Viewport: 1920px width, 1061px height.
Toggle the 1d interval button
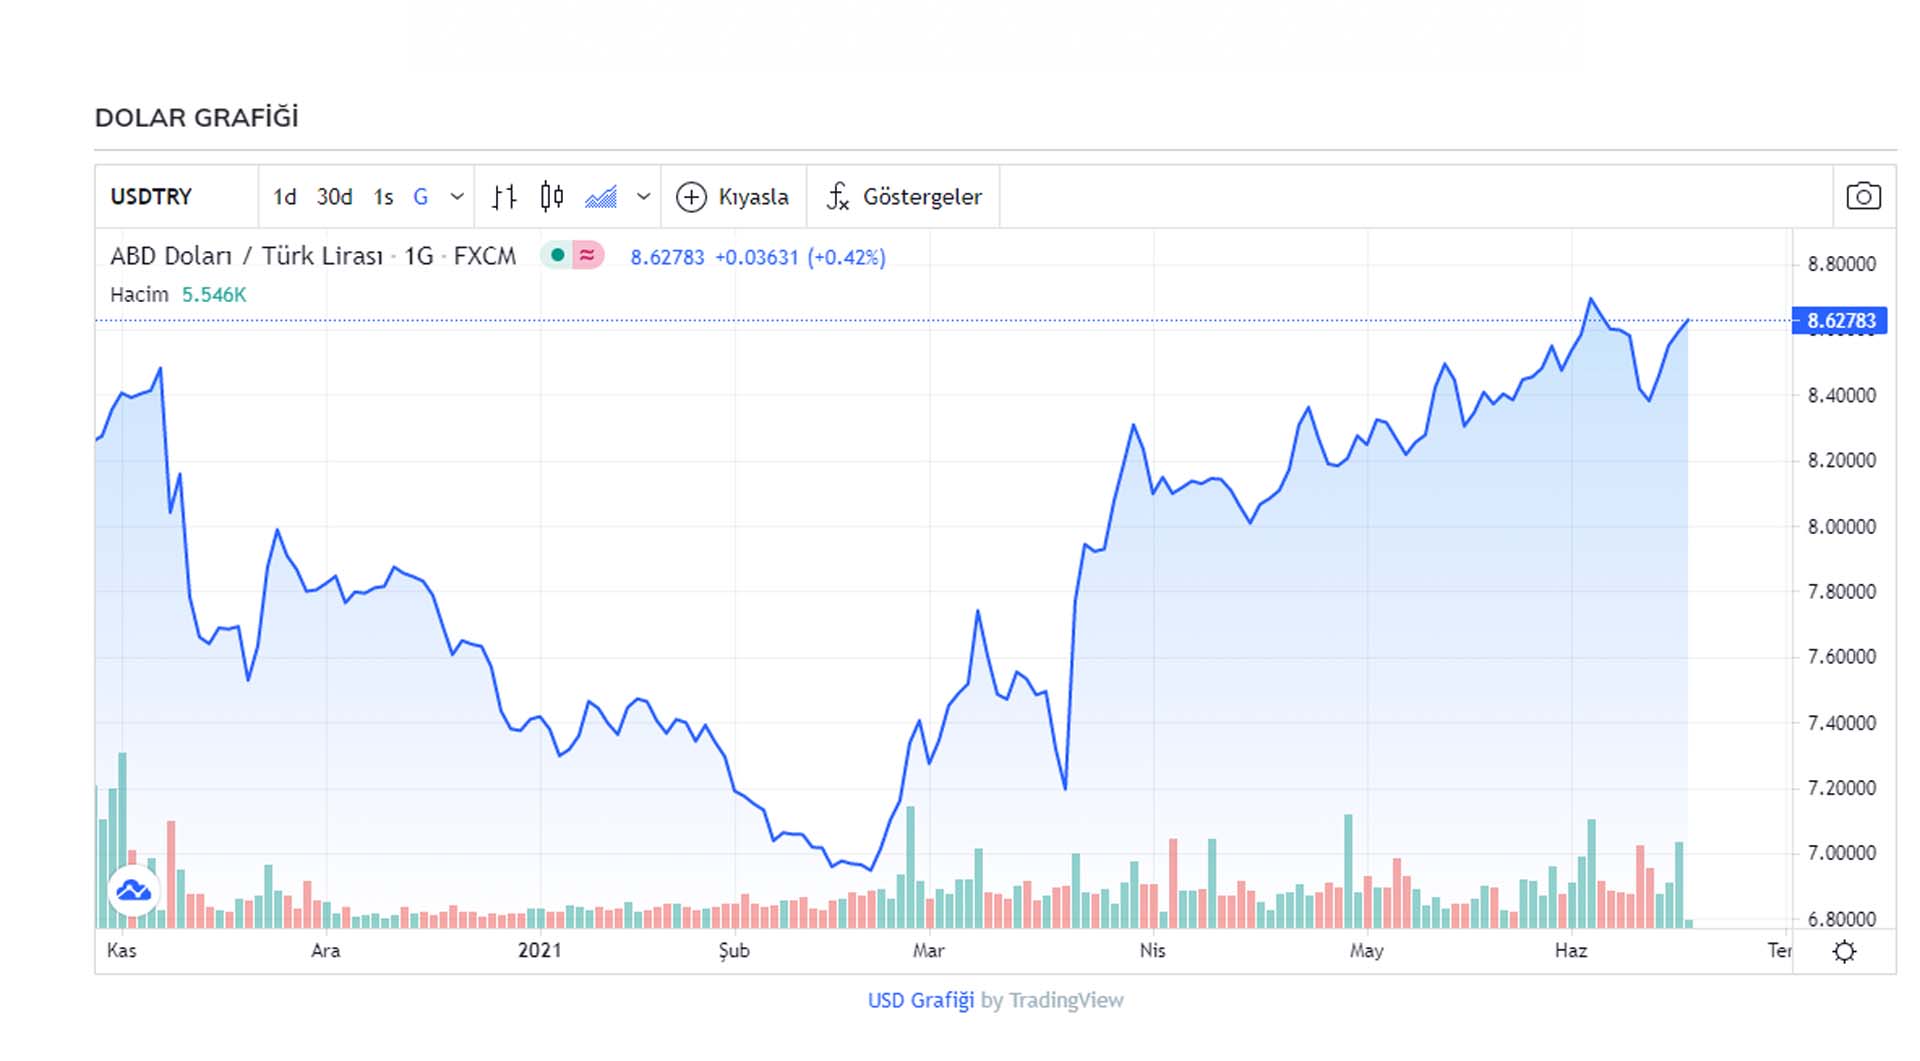[285, 197]
